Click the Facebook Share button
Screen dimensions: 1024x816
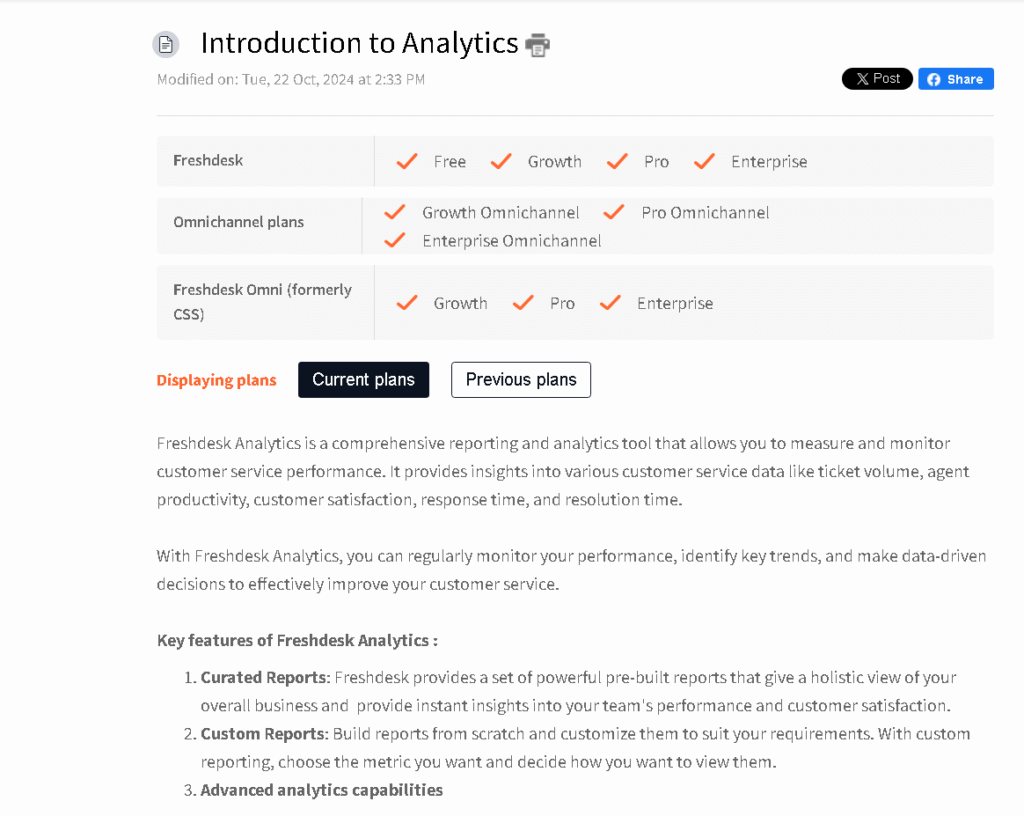click(955, 78)
